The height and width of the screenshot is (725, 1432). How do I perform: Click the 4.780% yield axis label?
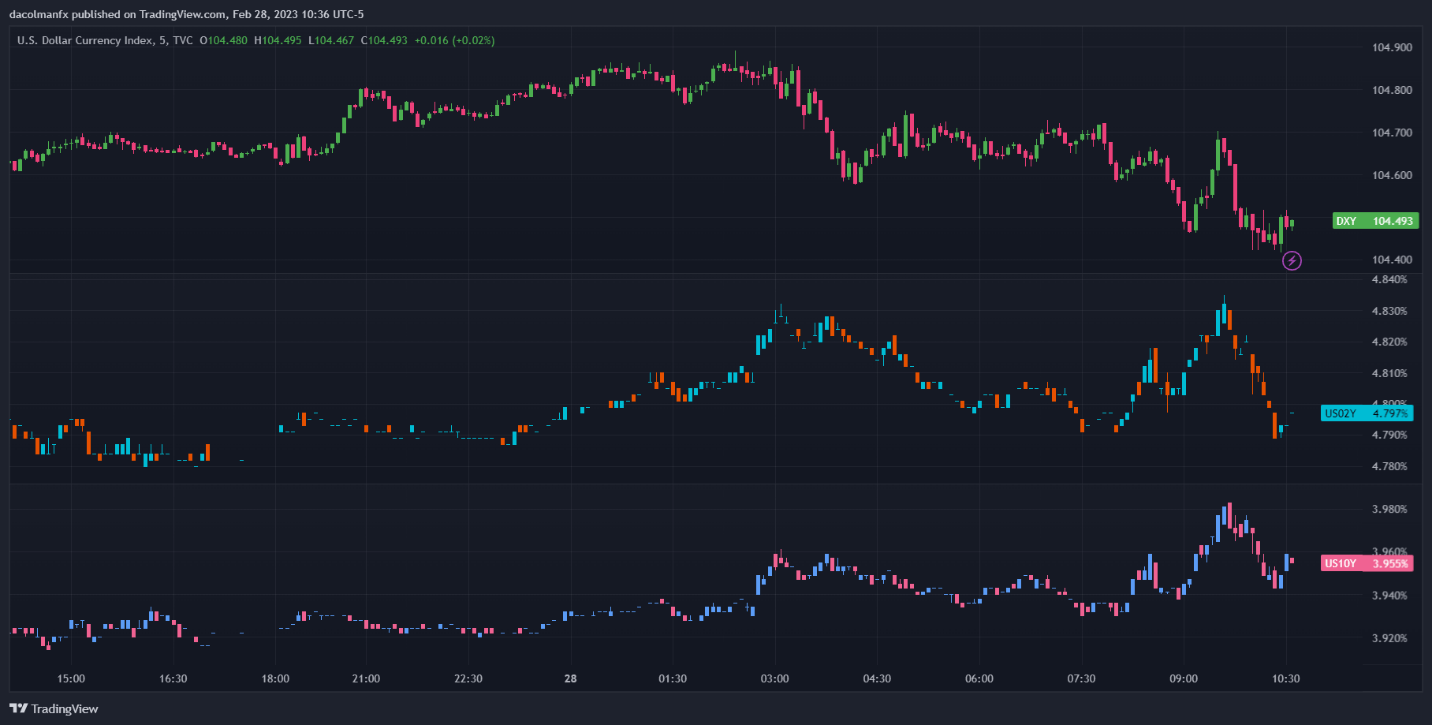(x=1389, y=466)
